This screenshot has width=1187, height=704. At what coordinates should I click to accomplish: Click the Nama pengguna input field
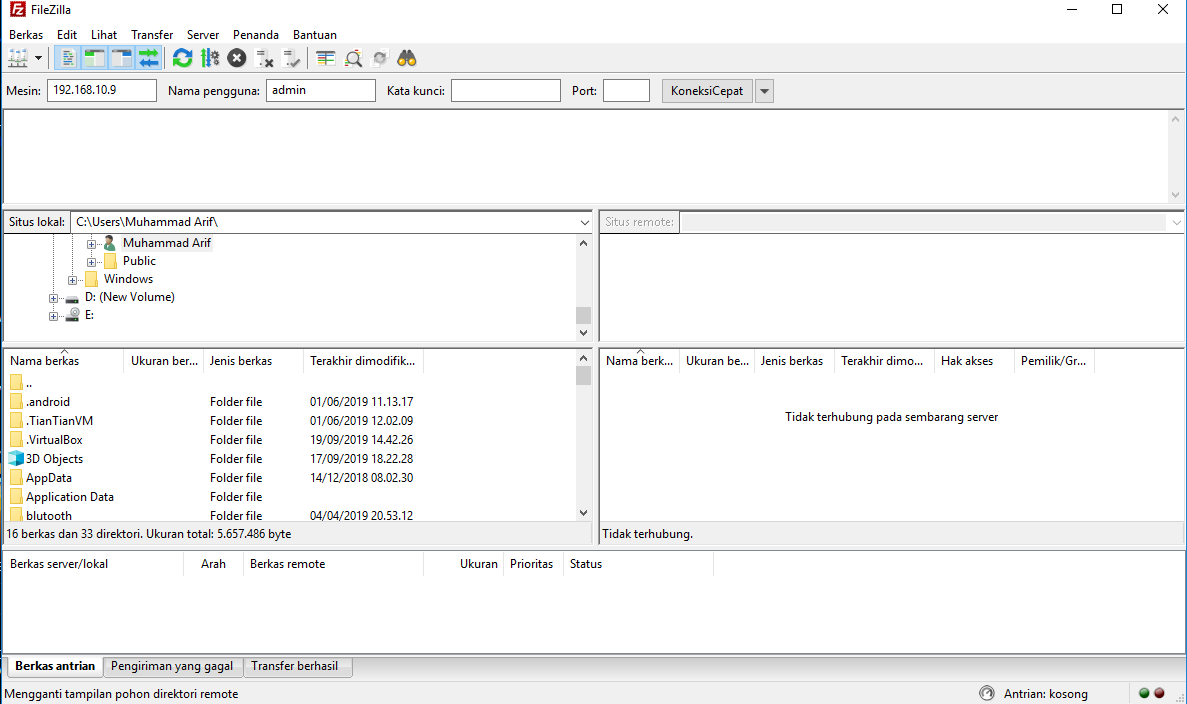point(321,90)
